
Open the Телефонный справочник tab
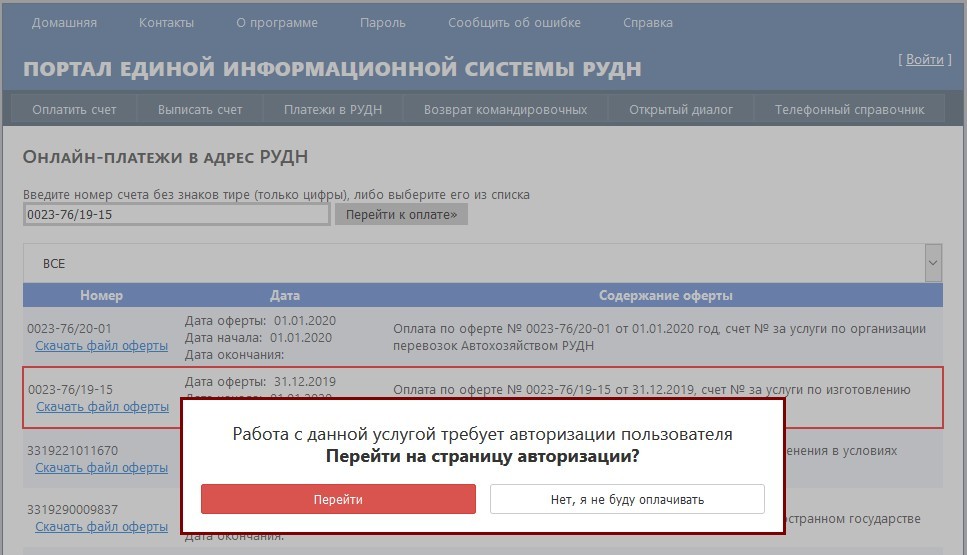coord(849,110)
